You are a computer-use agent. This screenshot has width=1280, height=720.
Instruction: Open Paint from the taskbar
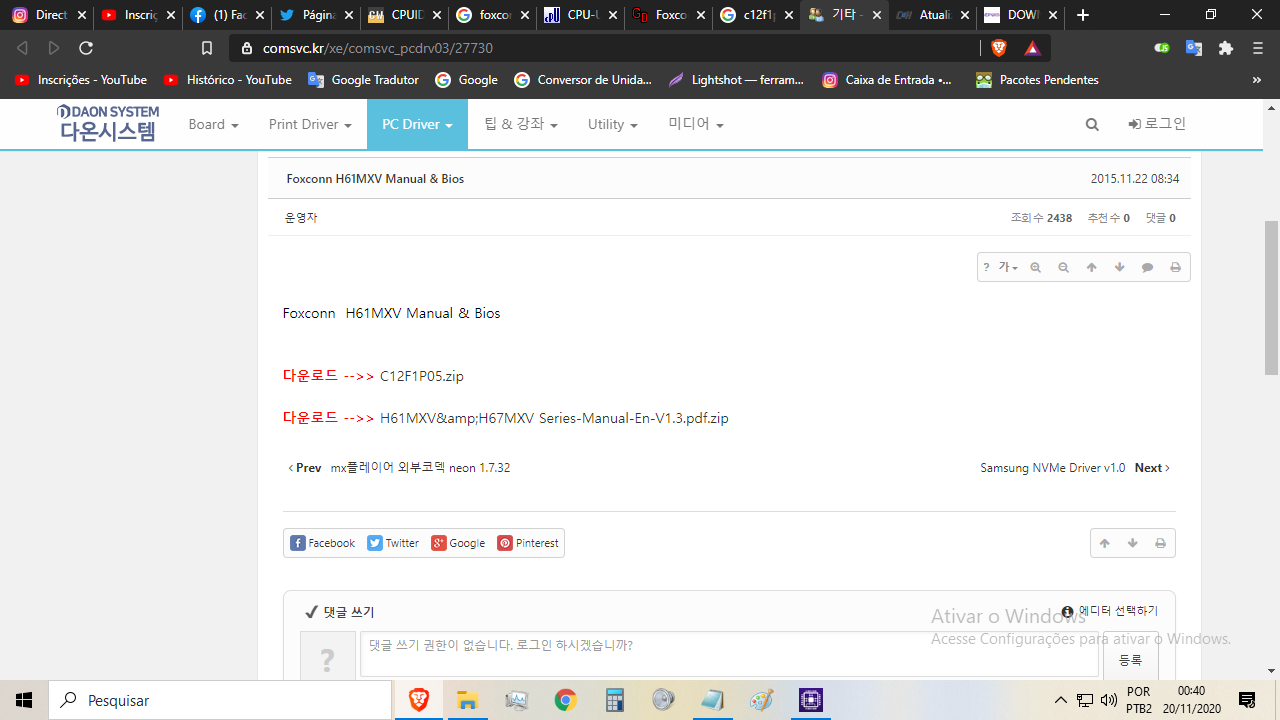761,700
